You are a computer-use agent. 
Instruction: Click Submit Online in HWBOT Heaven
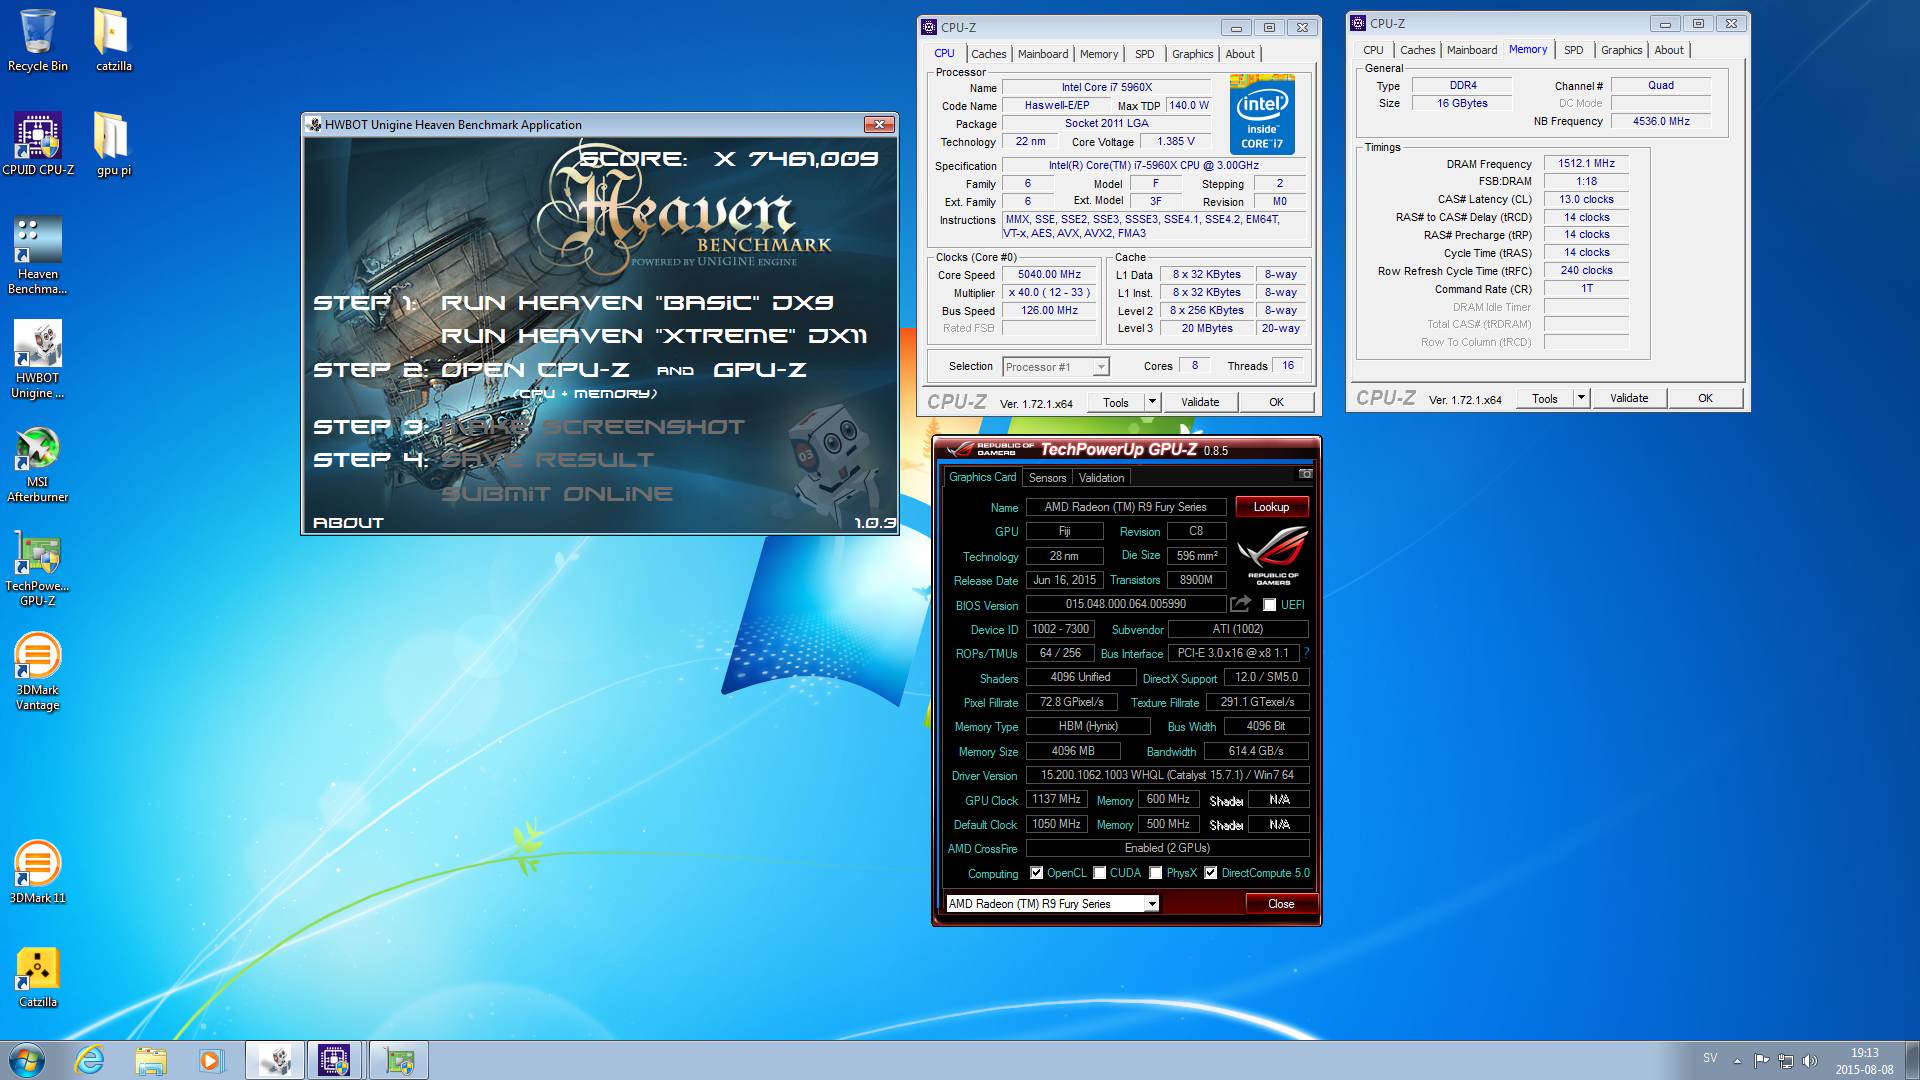[x=556, y=494]
